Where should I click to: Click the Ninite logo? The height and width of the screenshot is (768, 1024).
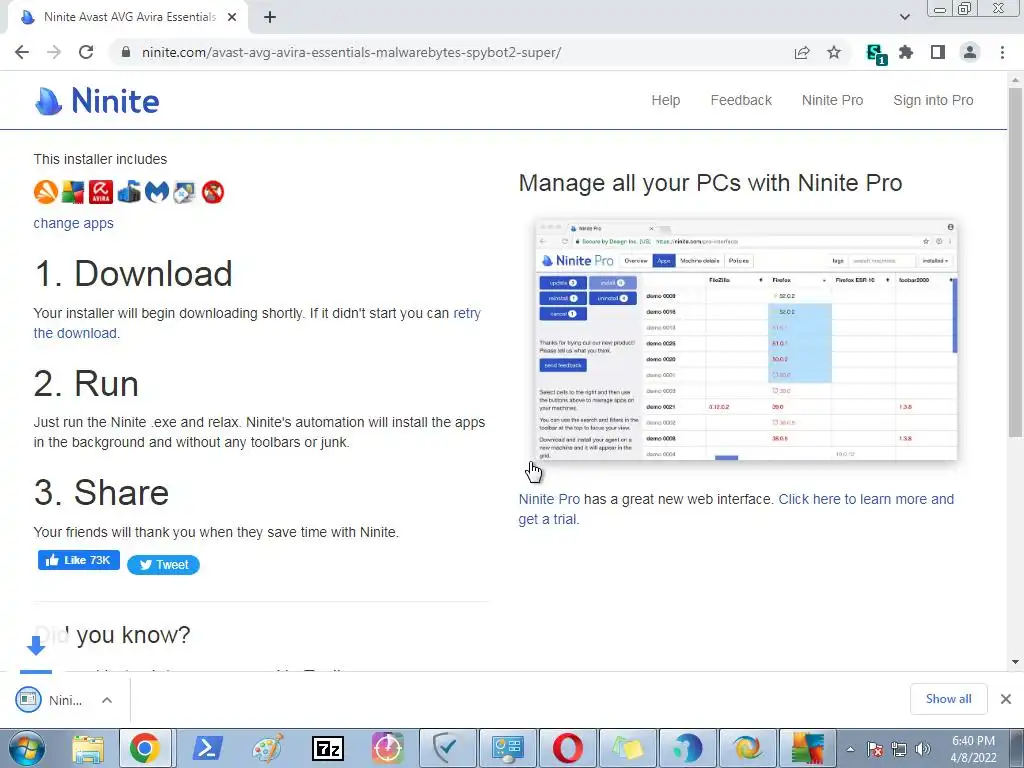97,101
